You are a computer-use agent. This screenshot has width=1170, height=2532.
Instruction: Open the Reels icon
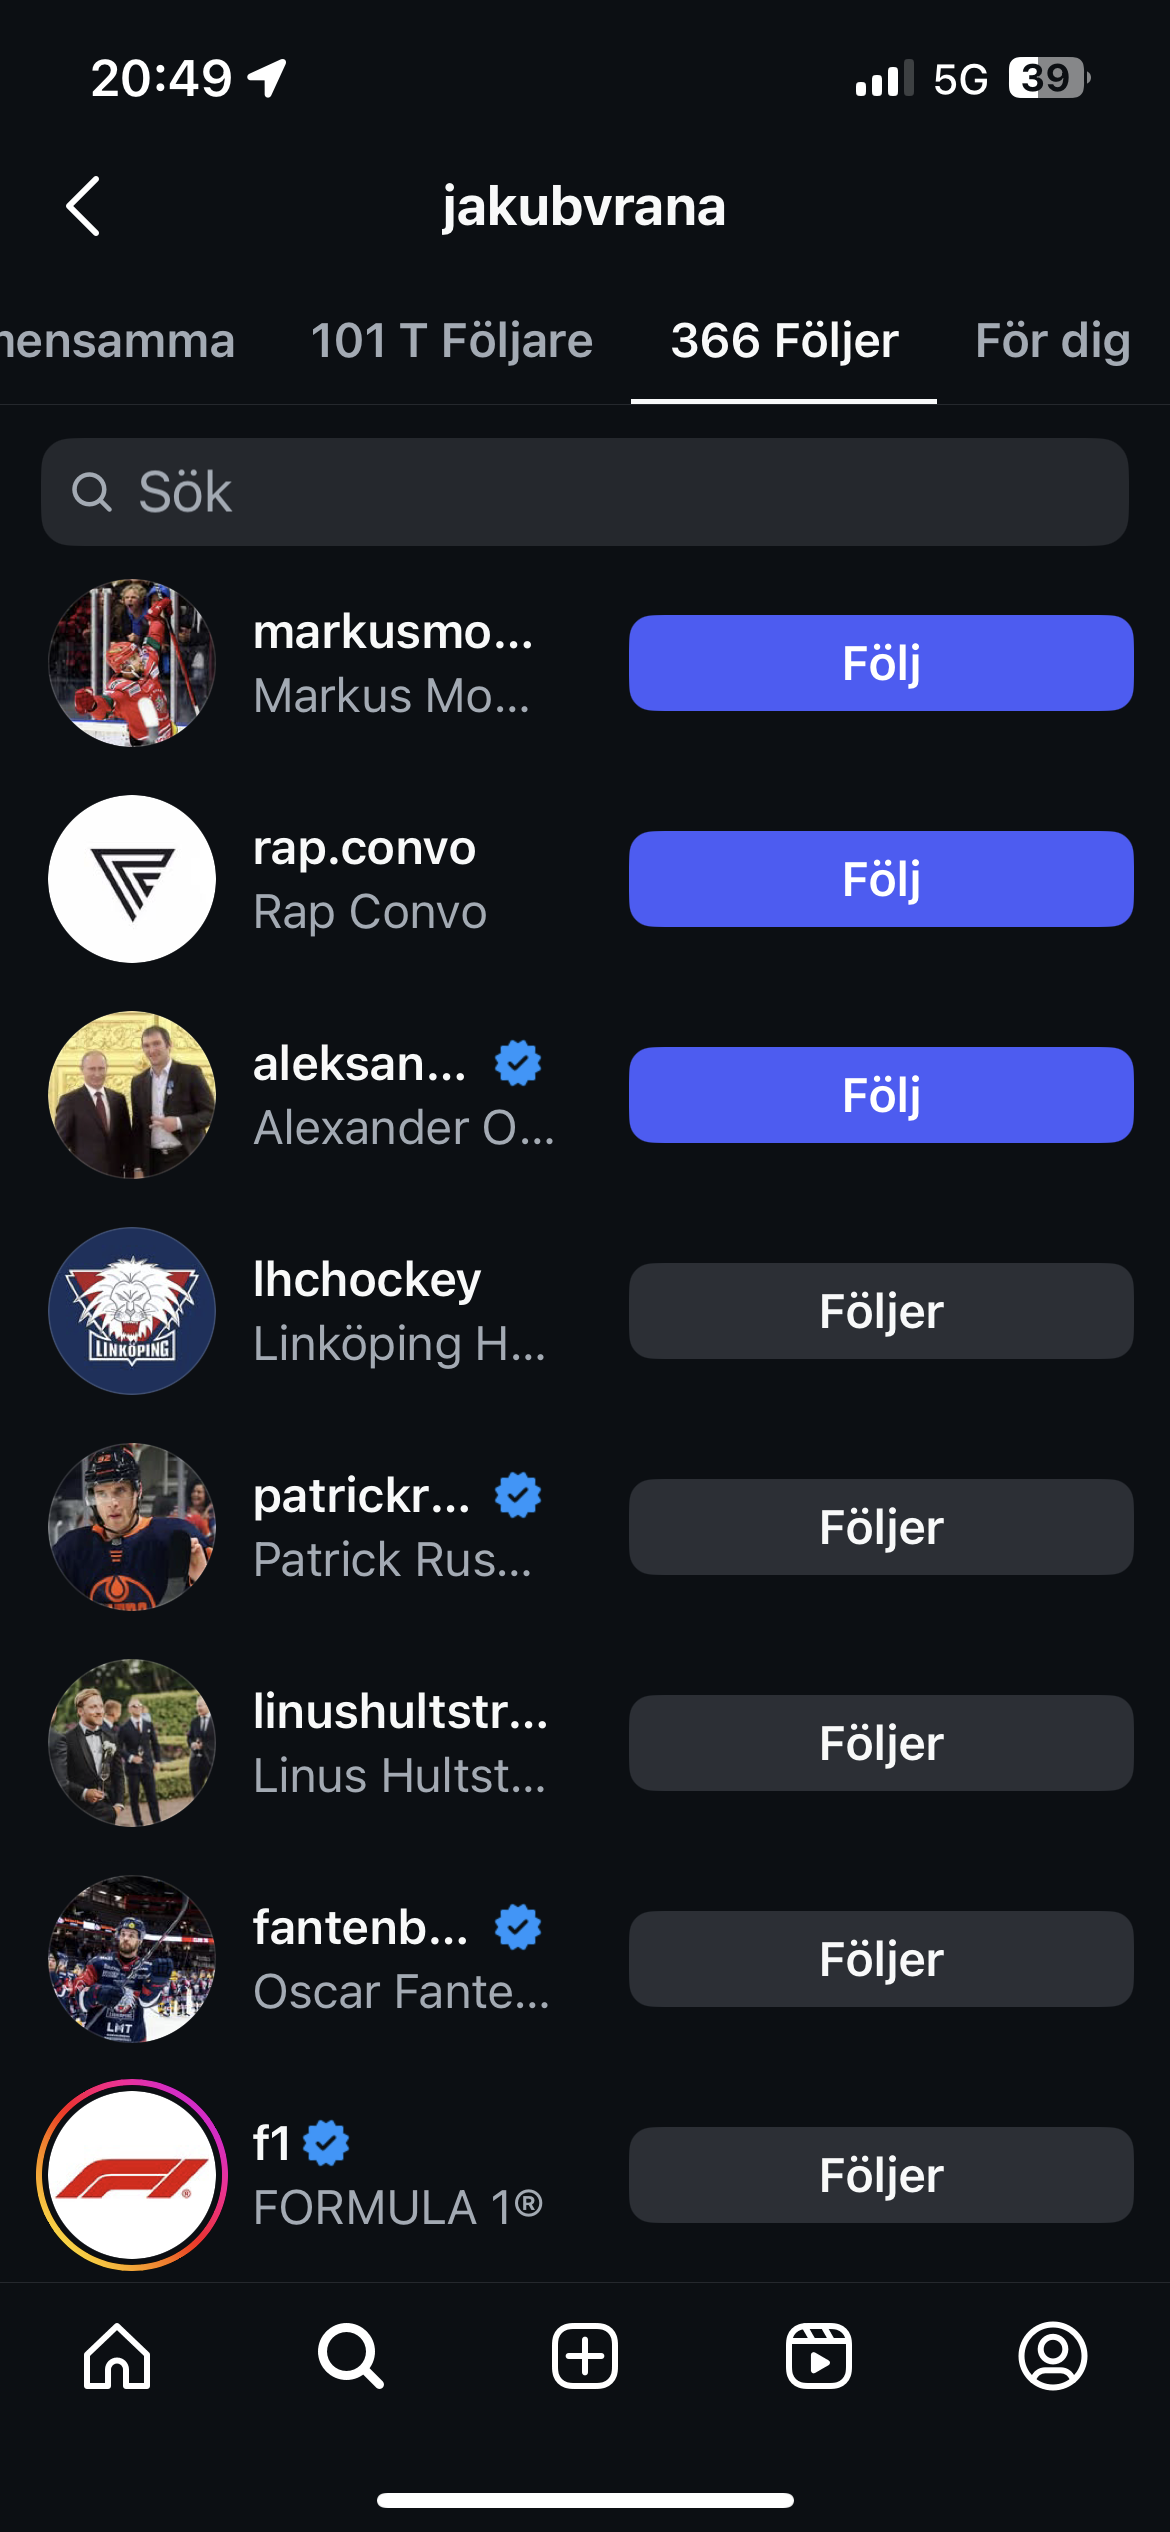[819, 2356]
